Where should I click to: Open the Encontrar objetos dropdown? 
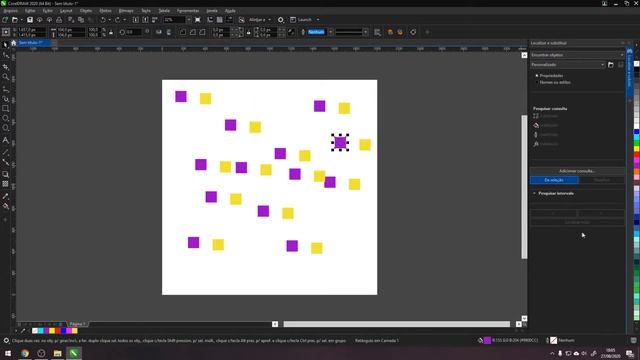577,55
